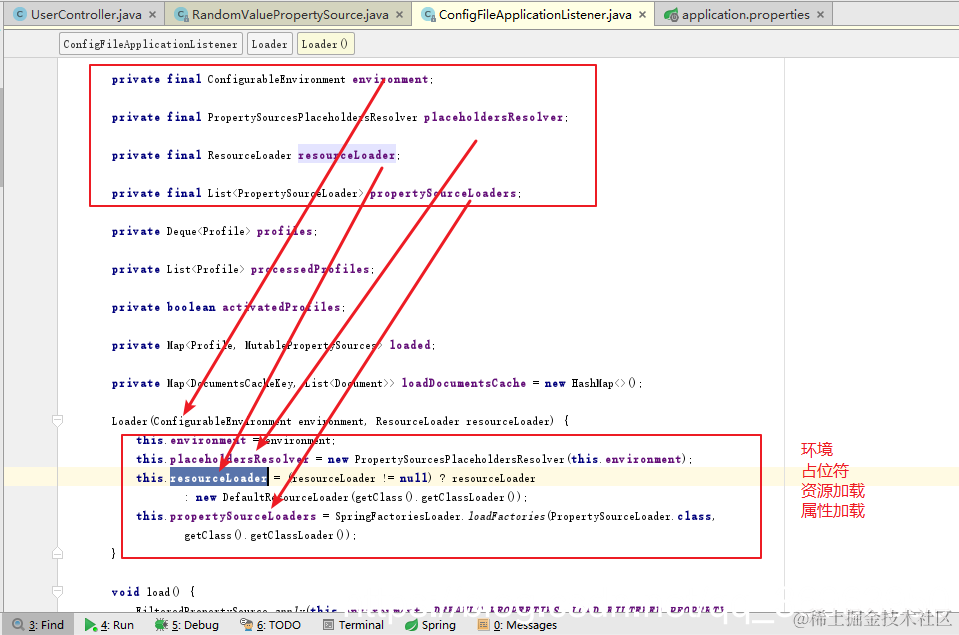Click Loader constructor closing fold marker
Image resolution: width=959 pixels, height=635 pixels.
tap(57, 553)
